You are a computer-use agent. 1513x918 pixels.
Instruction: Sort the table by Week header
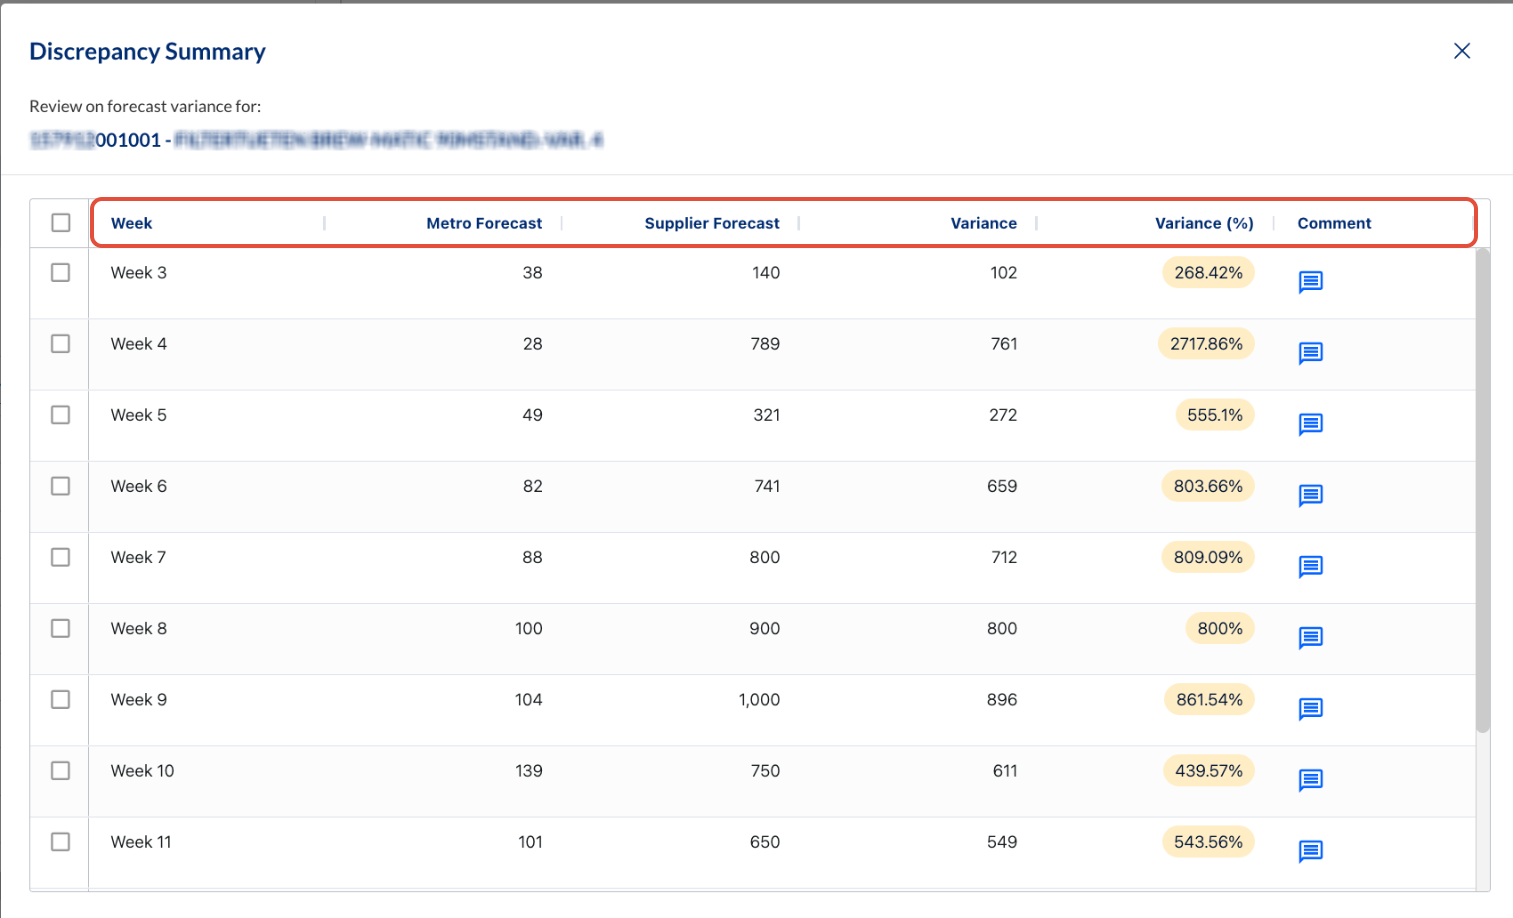coord(132,223)
